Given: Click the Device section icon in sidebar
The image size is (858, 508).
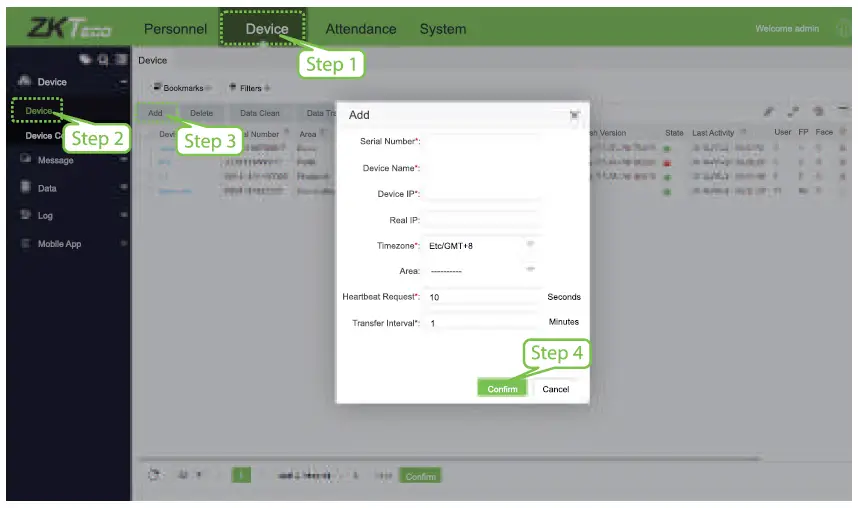Looking at the screenshot, I should click(24, 81).
